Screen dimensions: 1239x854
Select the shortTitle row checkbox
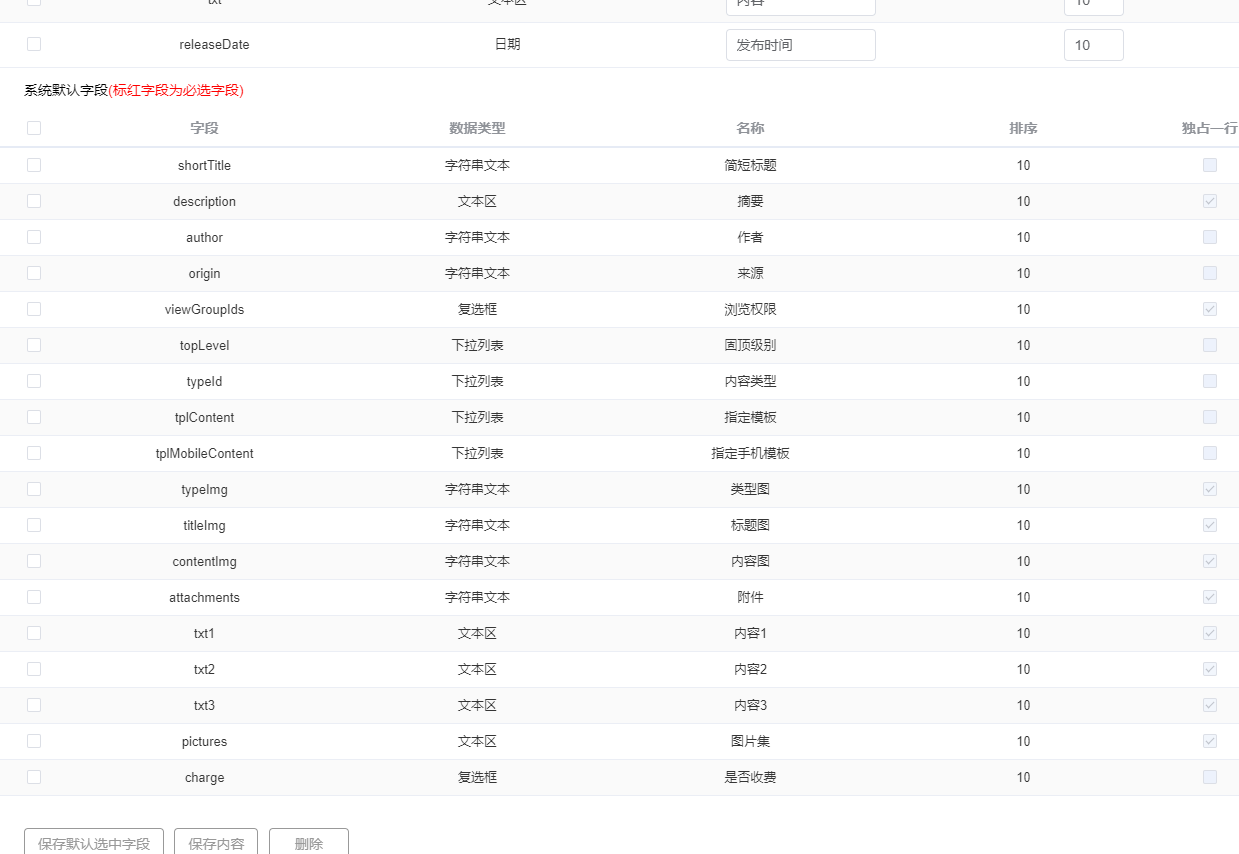[x=34, y=165]
